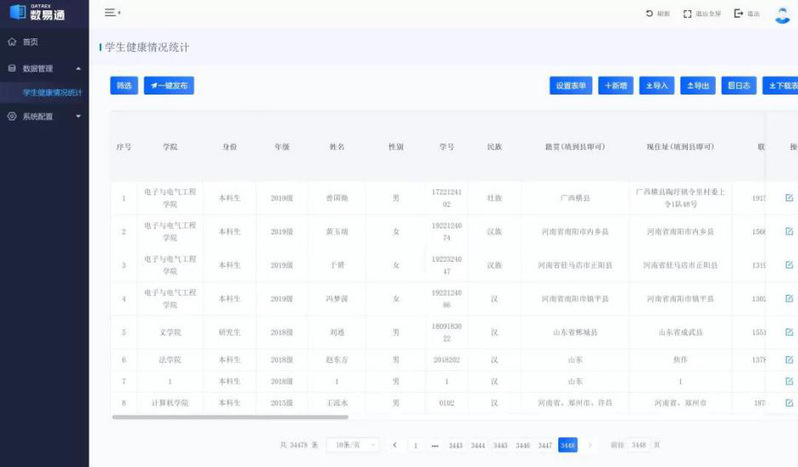Collapse the 数据管理 sidebar section
The image size is (798, 467).
point(78,68)
